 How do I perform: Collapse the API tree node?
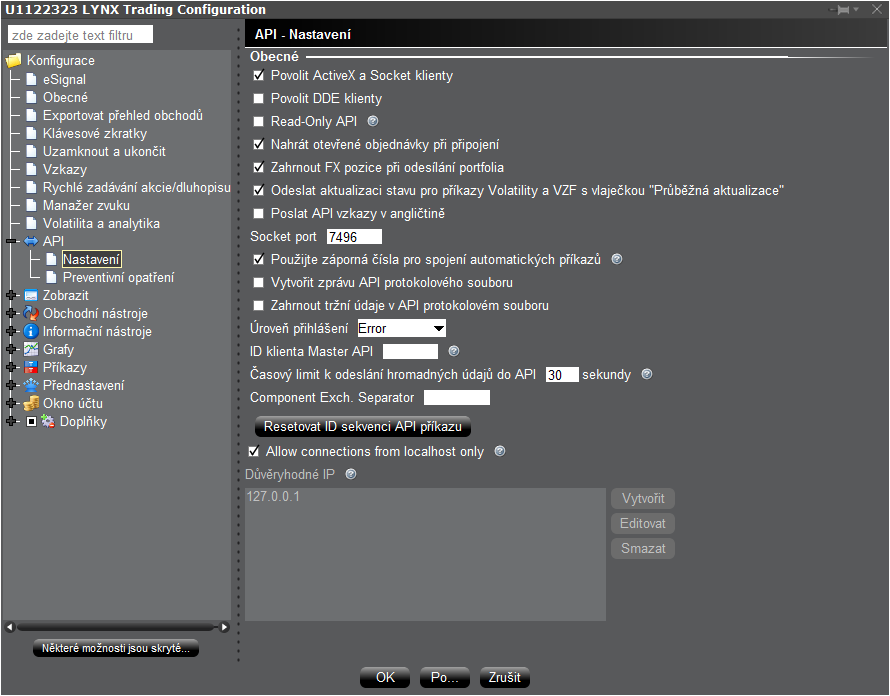[x=11, y=241]
